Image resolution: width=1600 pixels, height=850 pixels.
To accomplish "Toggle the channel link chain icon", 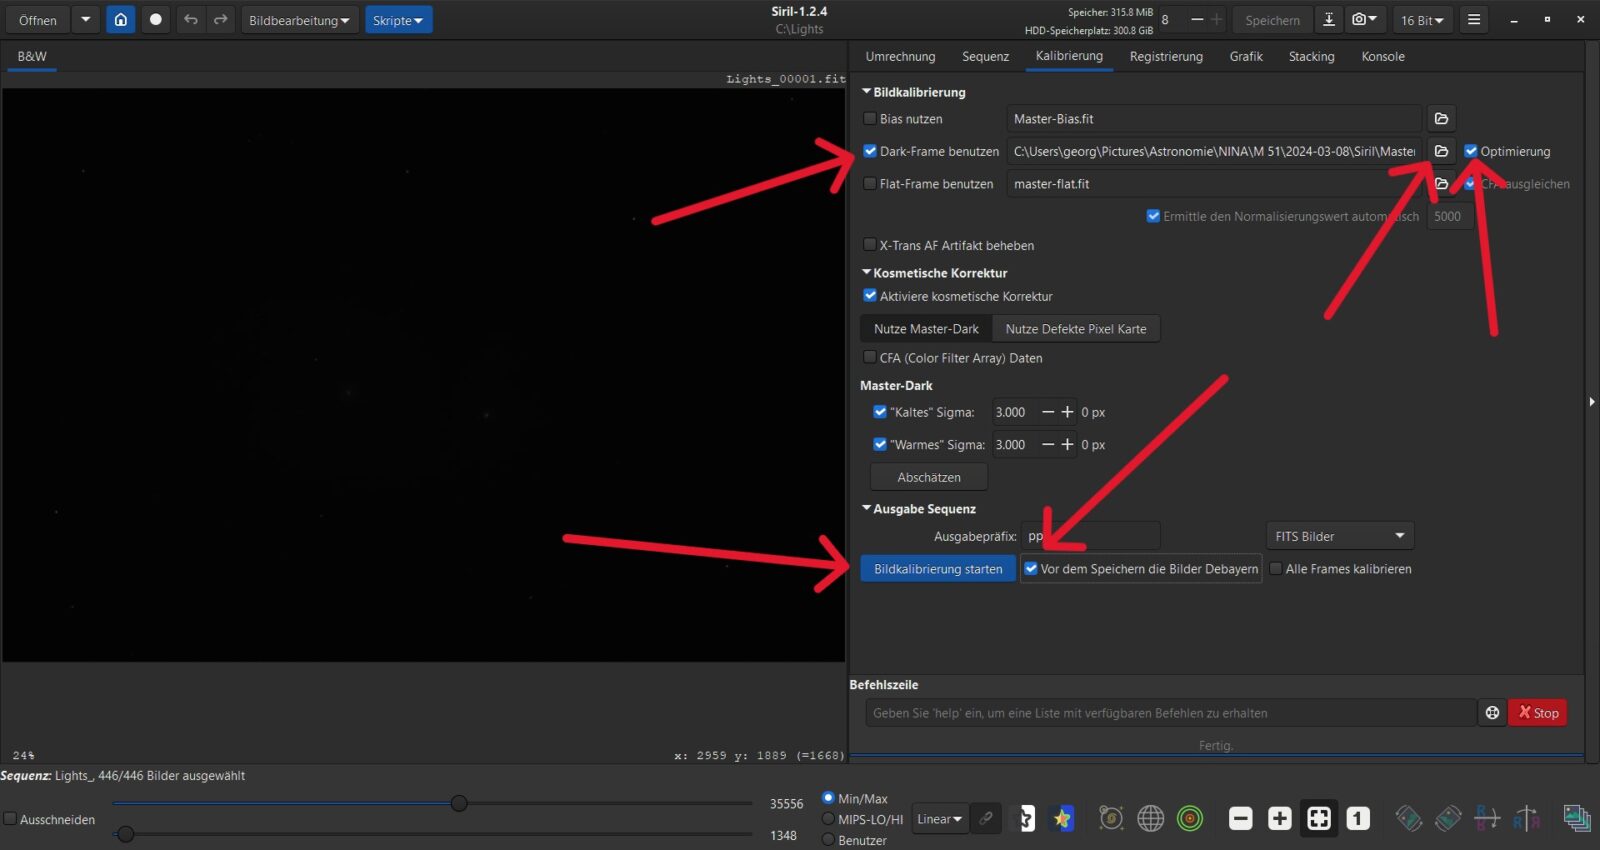I will [986, 819].
